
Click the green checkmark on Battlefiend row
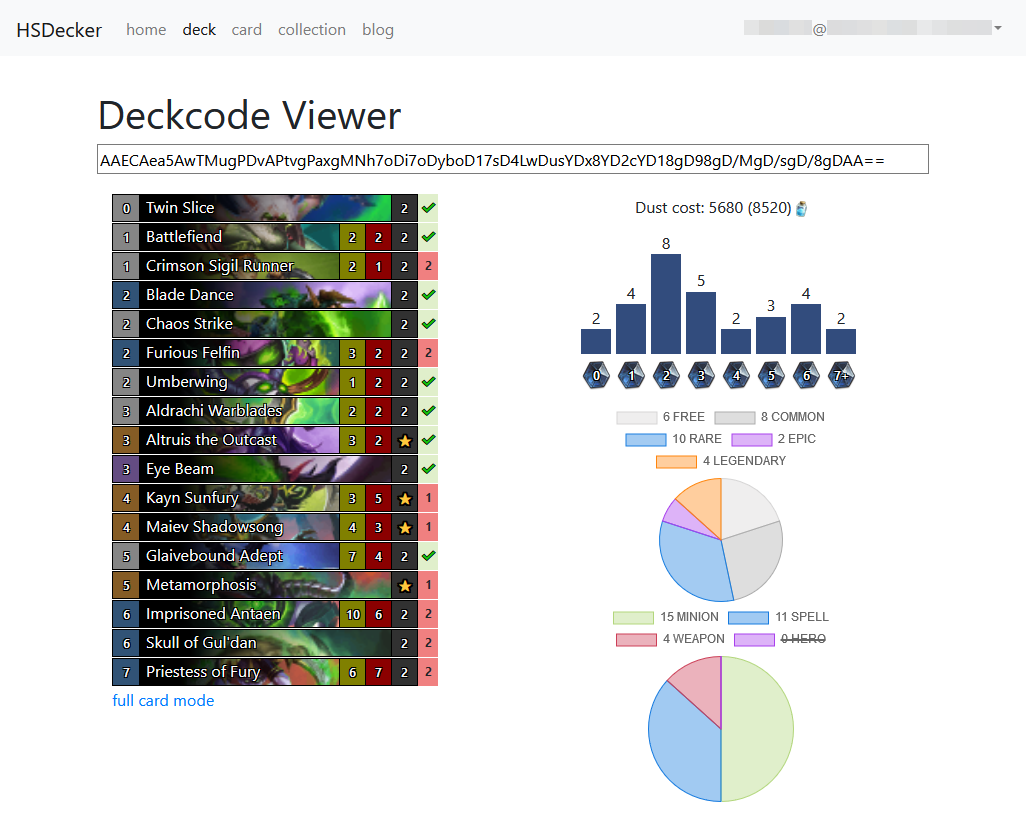coord(429,237)
